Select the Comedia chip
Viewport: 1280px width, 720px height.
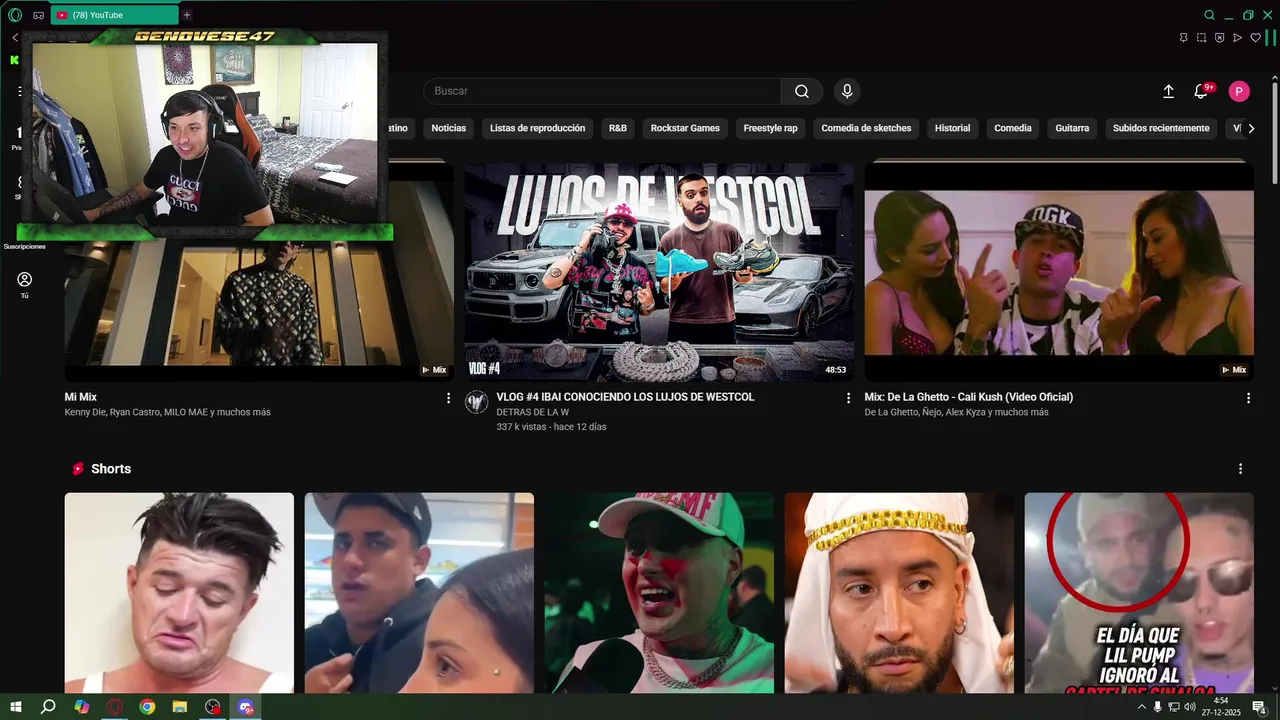[1013, 128]
